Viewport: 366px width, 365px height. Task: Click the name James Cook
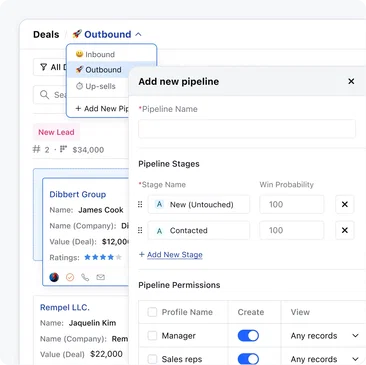(x=101, y=210)
